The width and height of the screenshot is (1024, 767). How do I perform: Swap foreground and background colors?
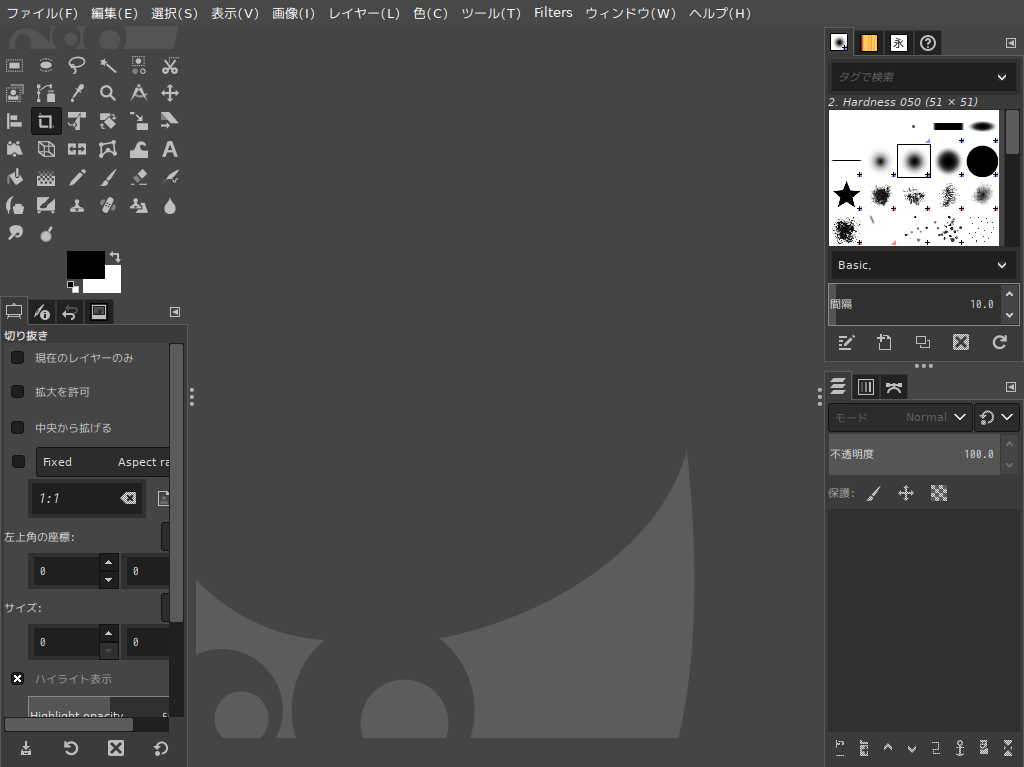(115, 257)
